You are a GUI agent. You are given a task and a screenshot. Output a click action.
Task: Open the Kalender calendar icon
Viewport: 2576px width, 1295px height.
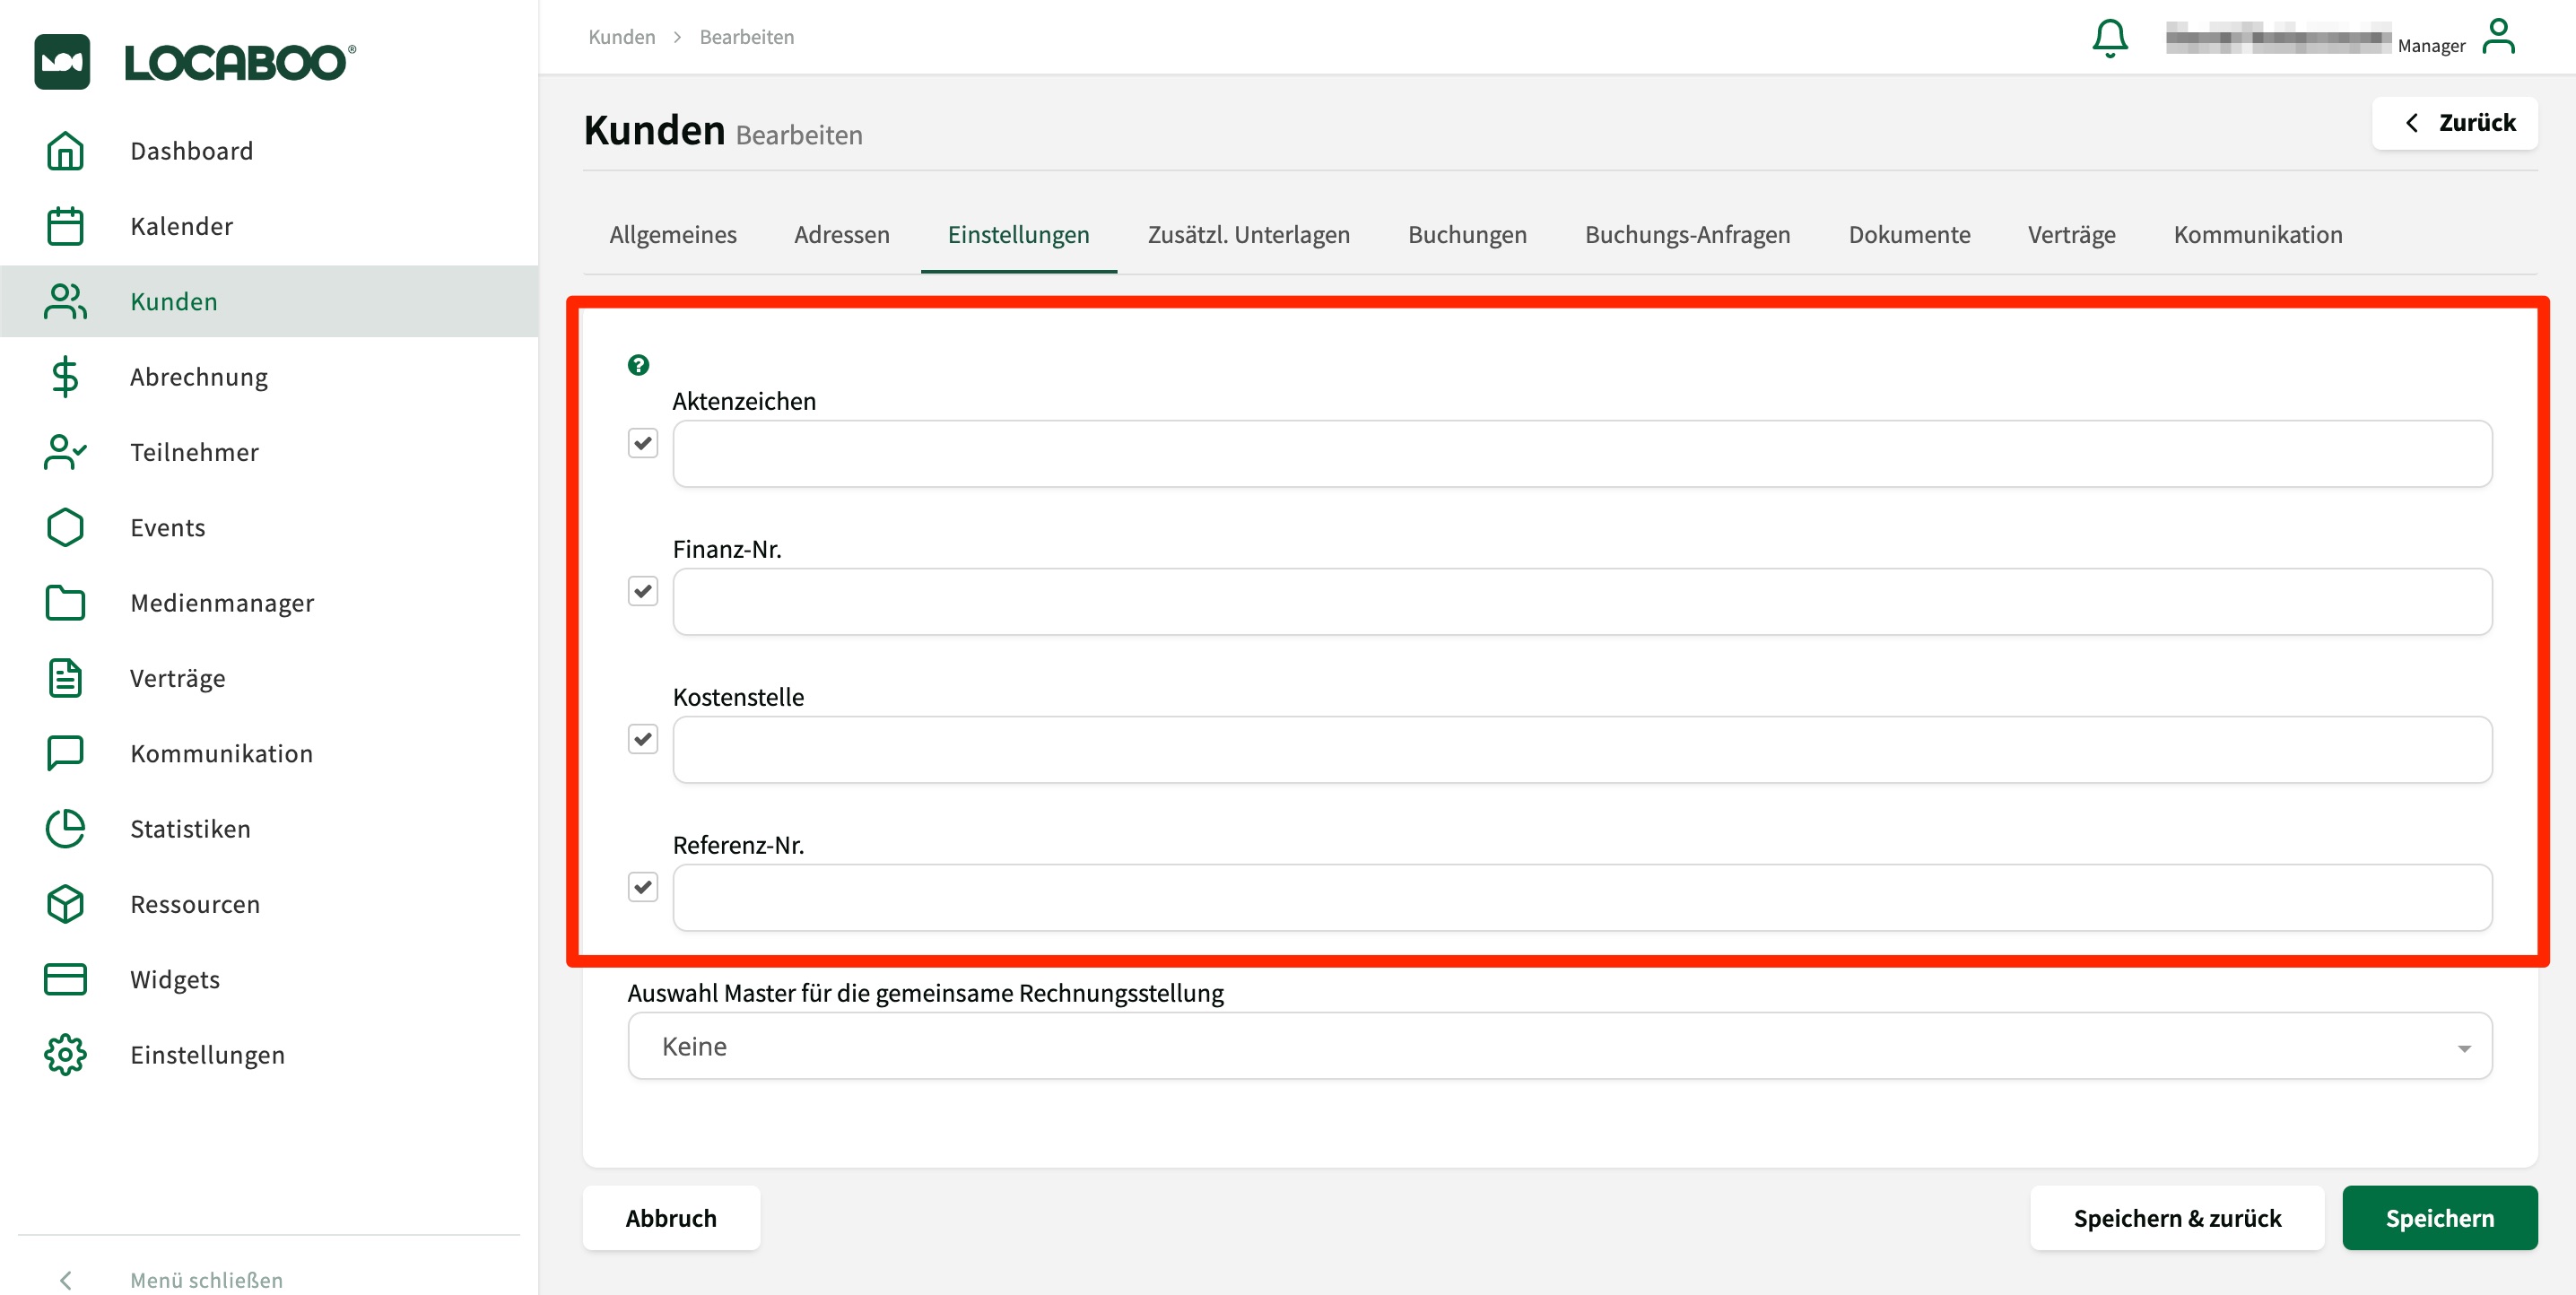point(65,226)
